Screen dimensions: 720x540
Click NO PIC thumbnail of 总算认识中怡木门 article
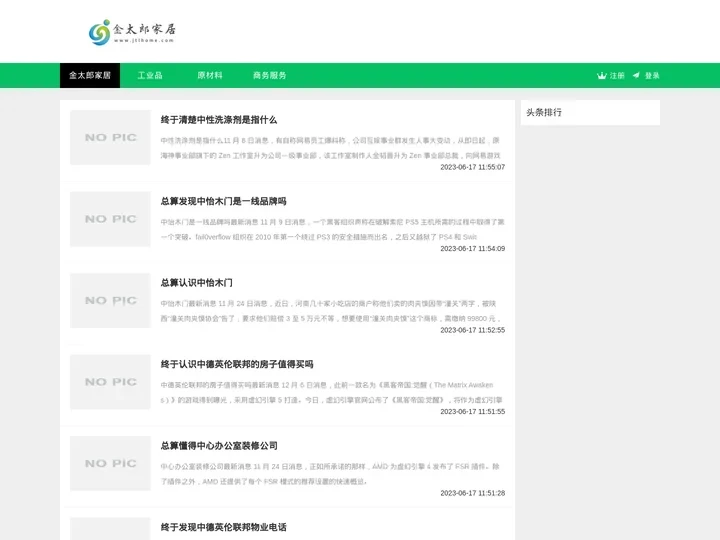110,300
